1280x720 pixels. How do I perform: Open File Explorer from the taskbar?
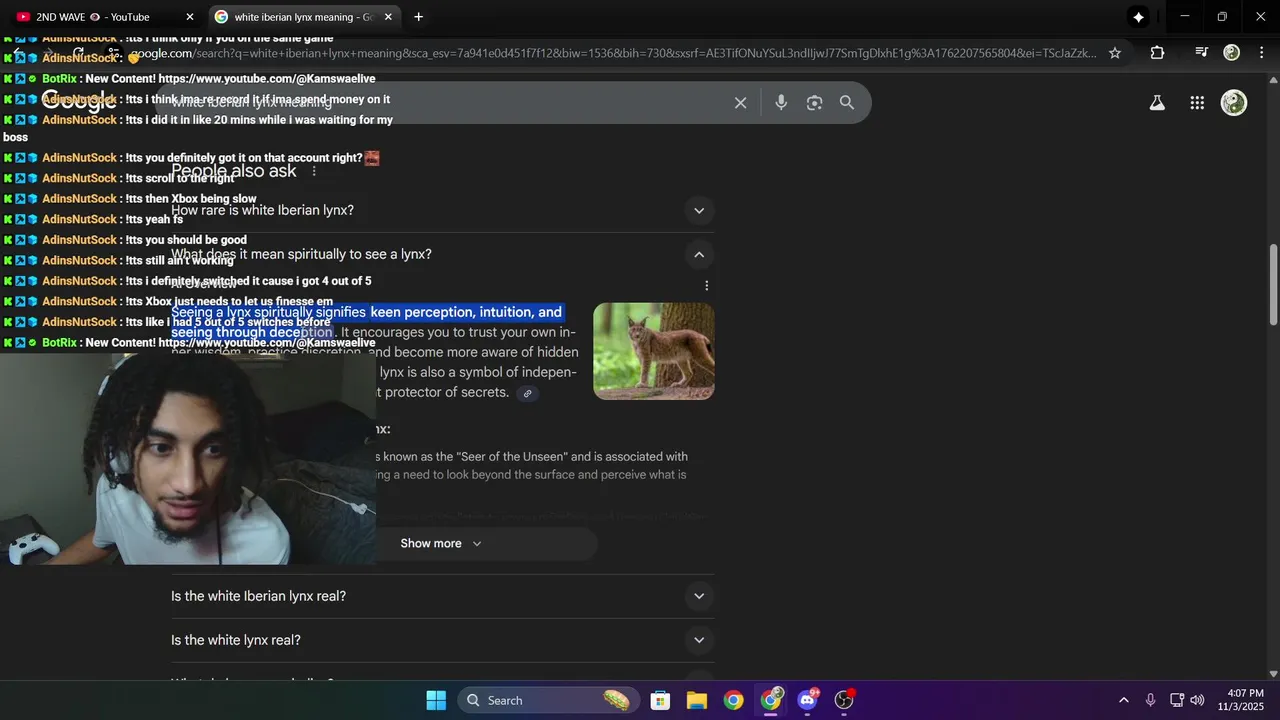(697, 700)
